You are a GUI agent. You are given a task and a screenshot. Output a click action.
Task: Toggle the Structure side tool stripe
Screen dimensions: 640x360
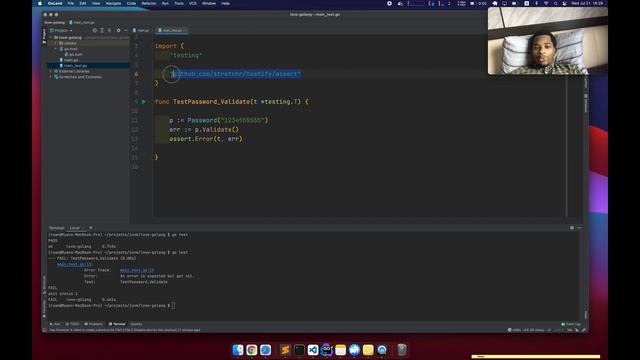pos(44,285)
